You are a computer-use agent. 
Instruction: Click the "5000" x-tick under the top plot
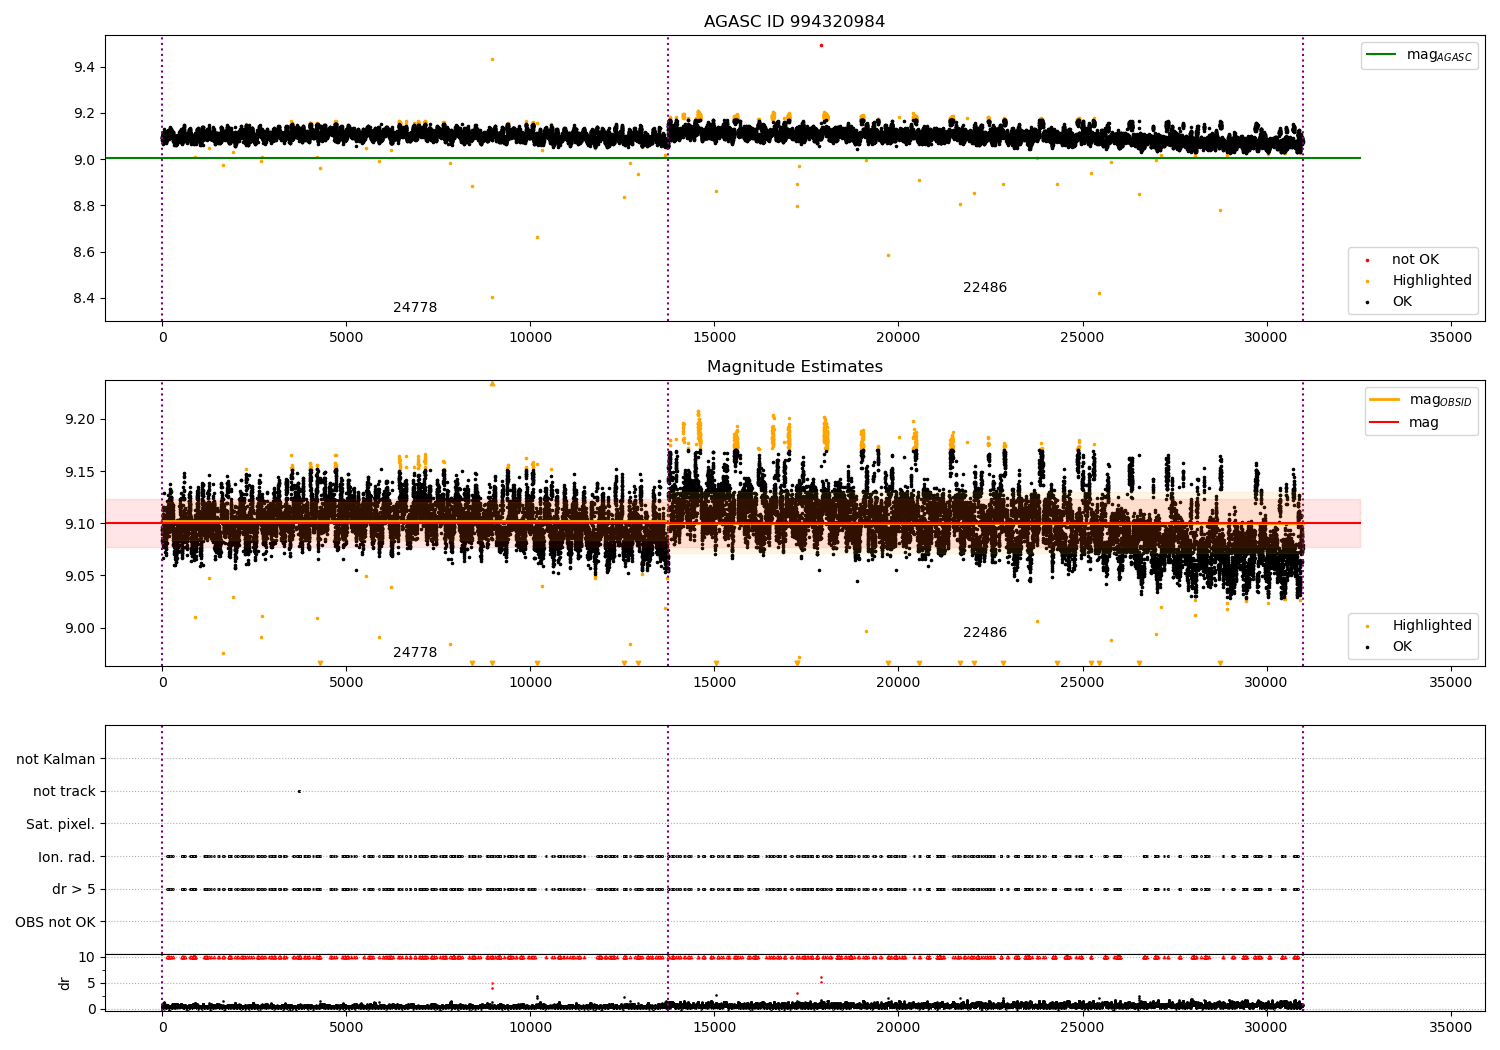(x=346, y=338)
